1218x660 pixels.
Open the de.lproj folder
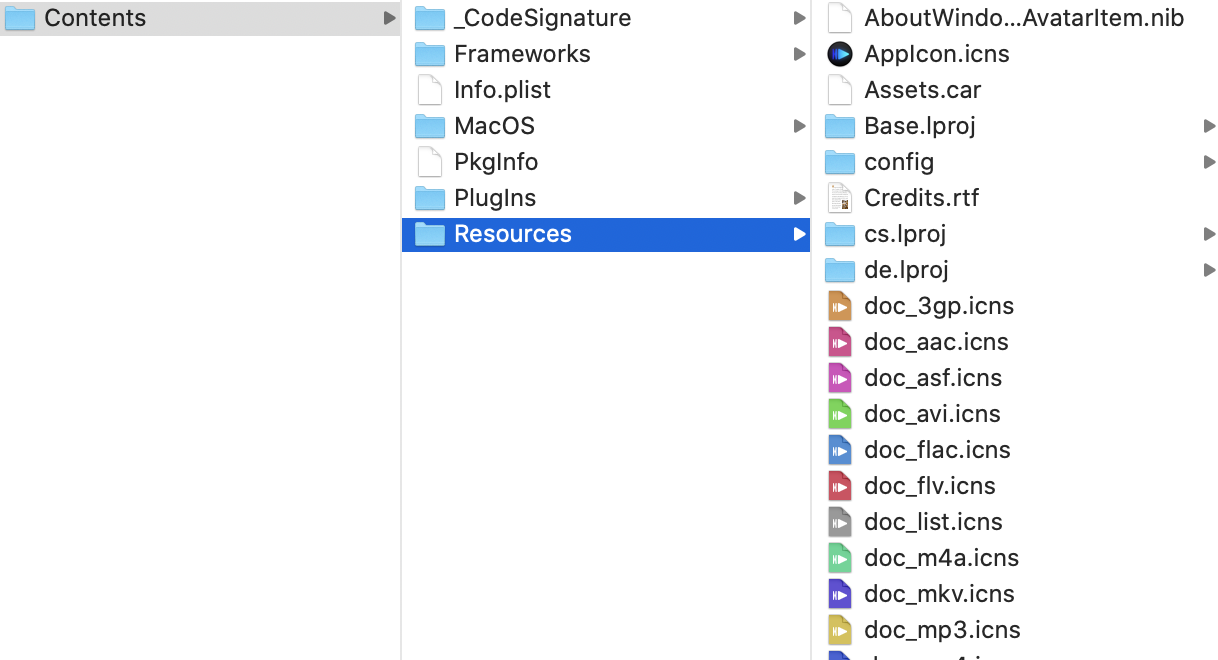[906, 270]
